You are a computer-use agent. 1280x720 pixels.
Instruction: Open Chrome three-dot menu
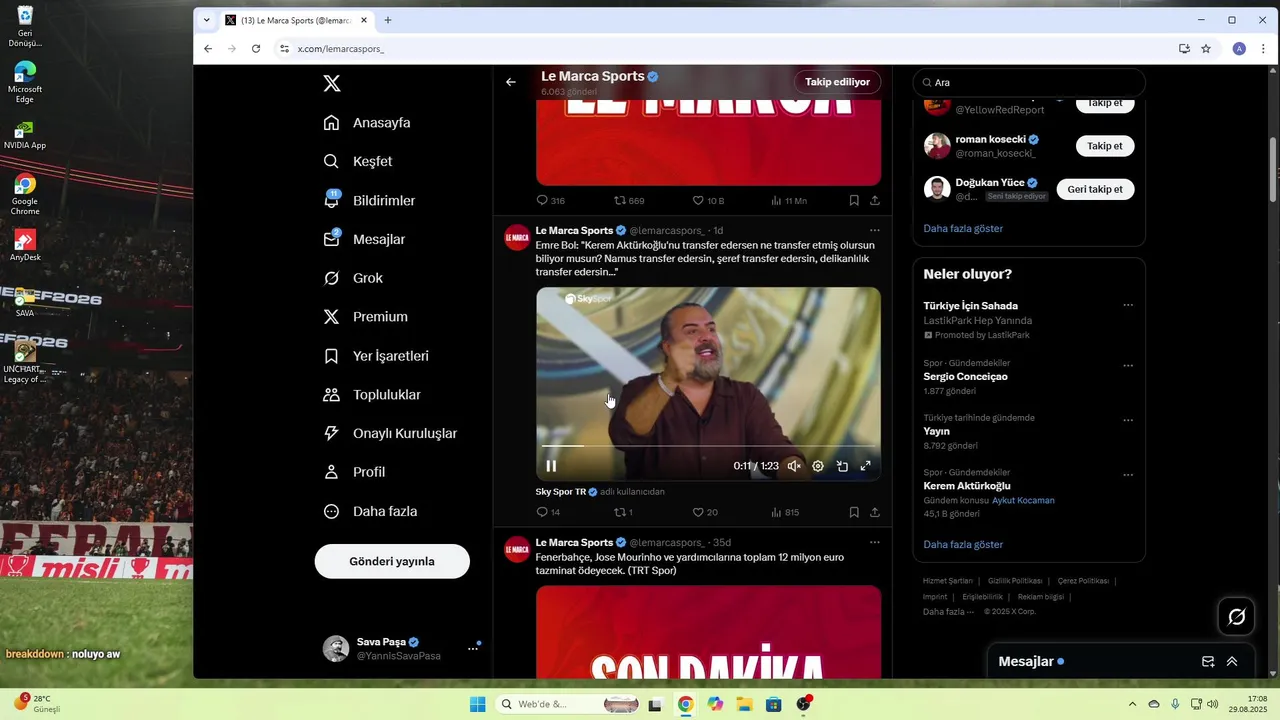[x=1264, y=48]
